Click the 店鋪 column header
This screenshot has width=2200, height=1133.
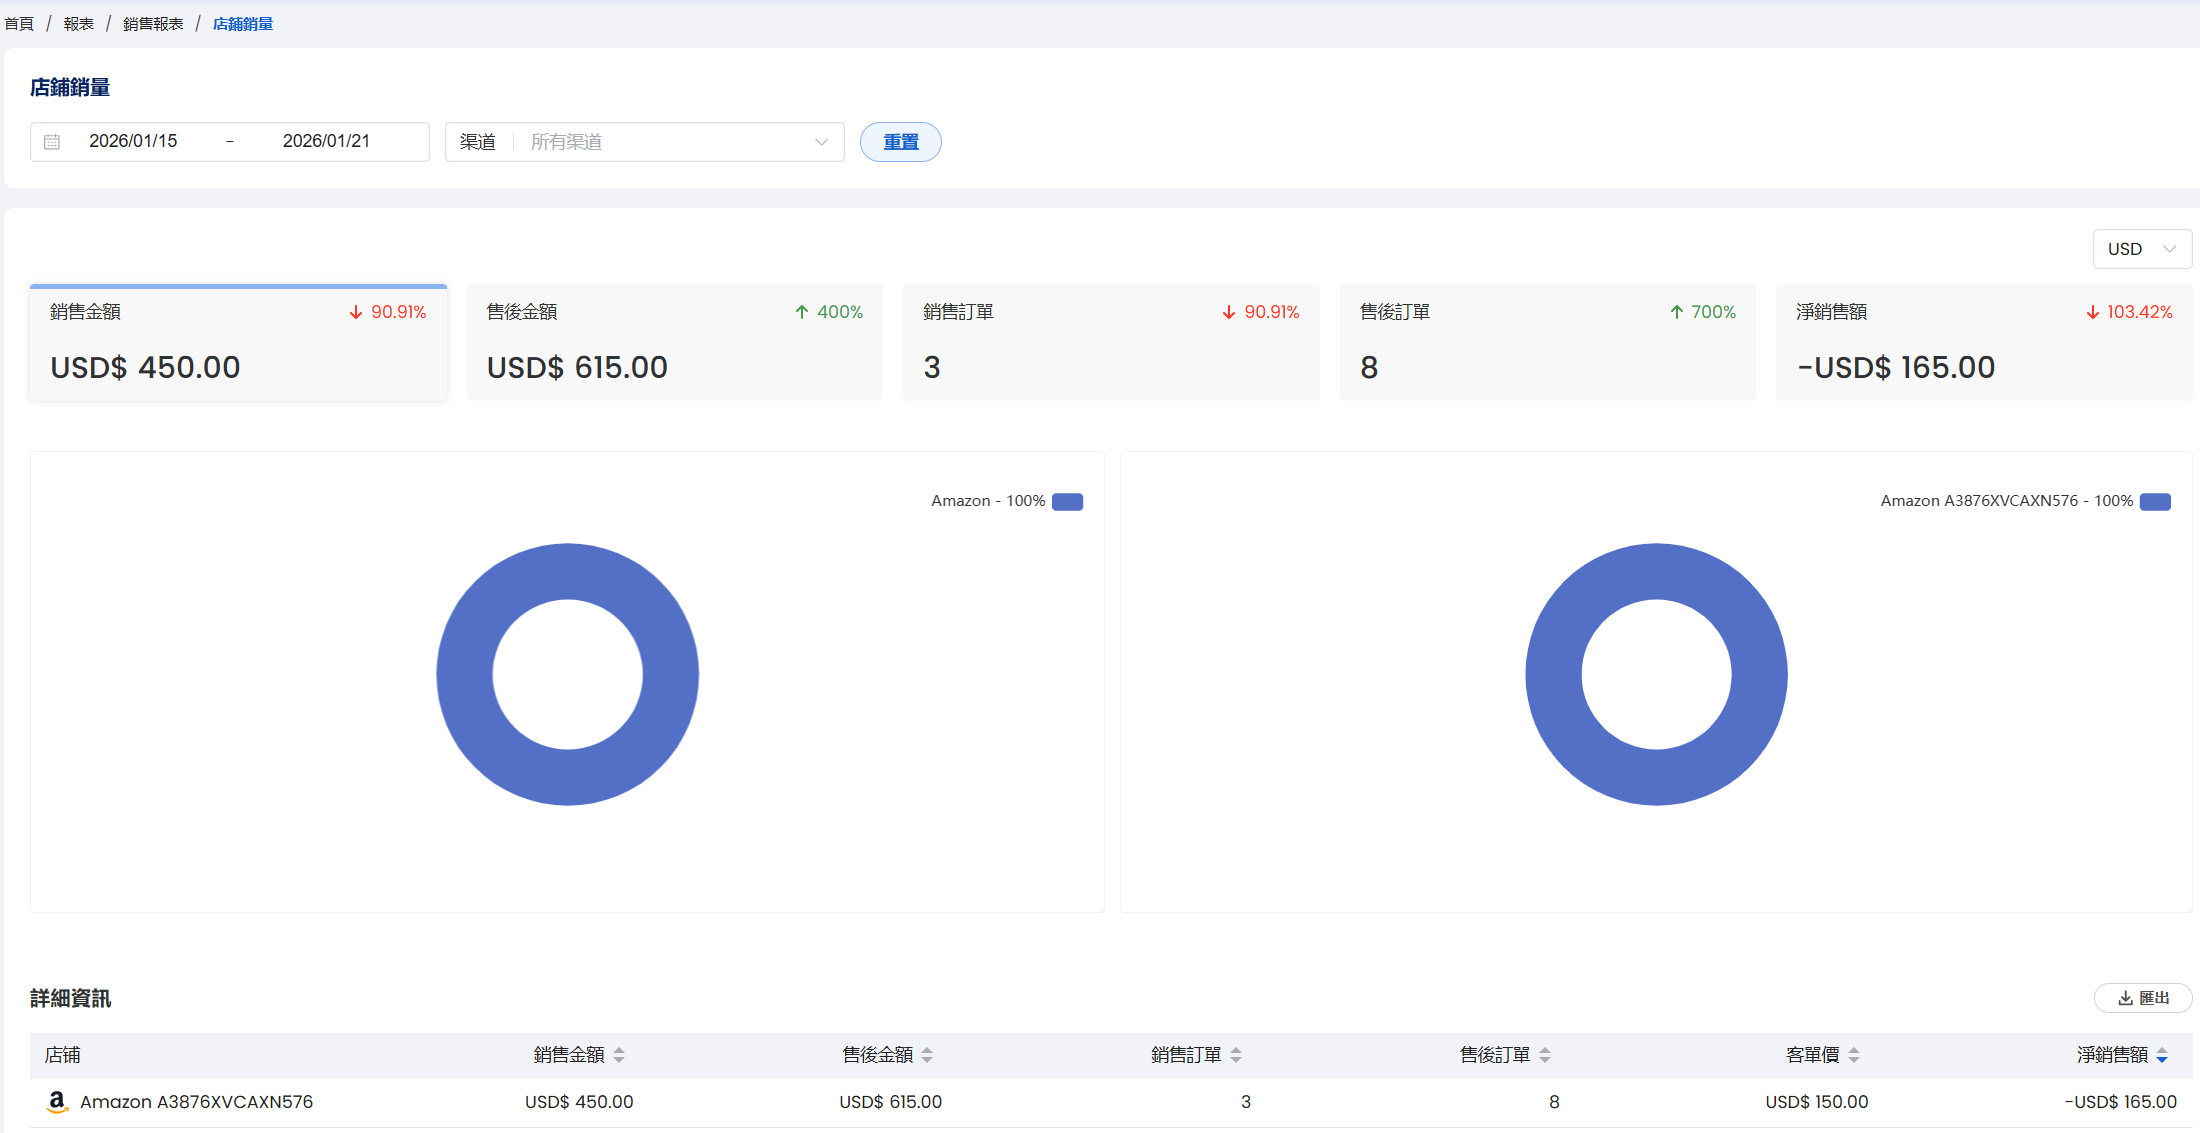pyautogui.click(x=63, y=1055)
